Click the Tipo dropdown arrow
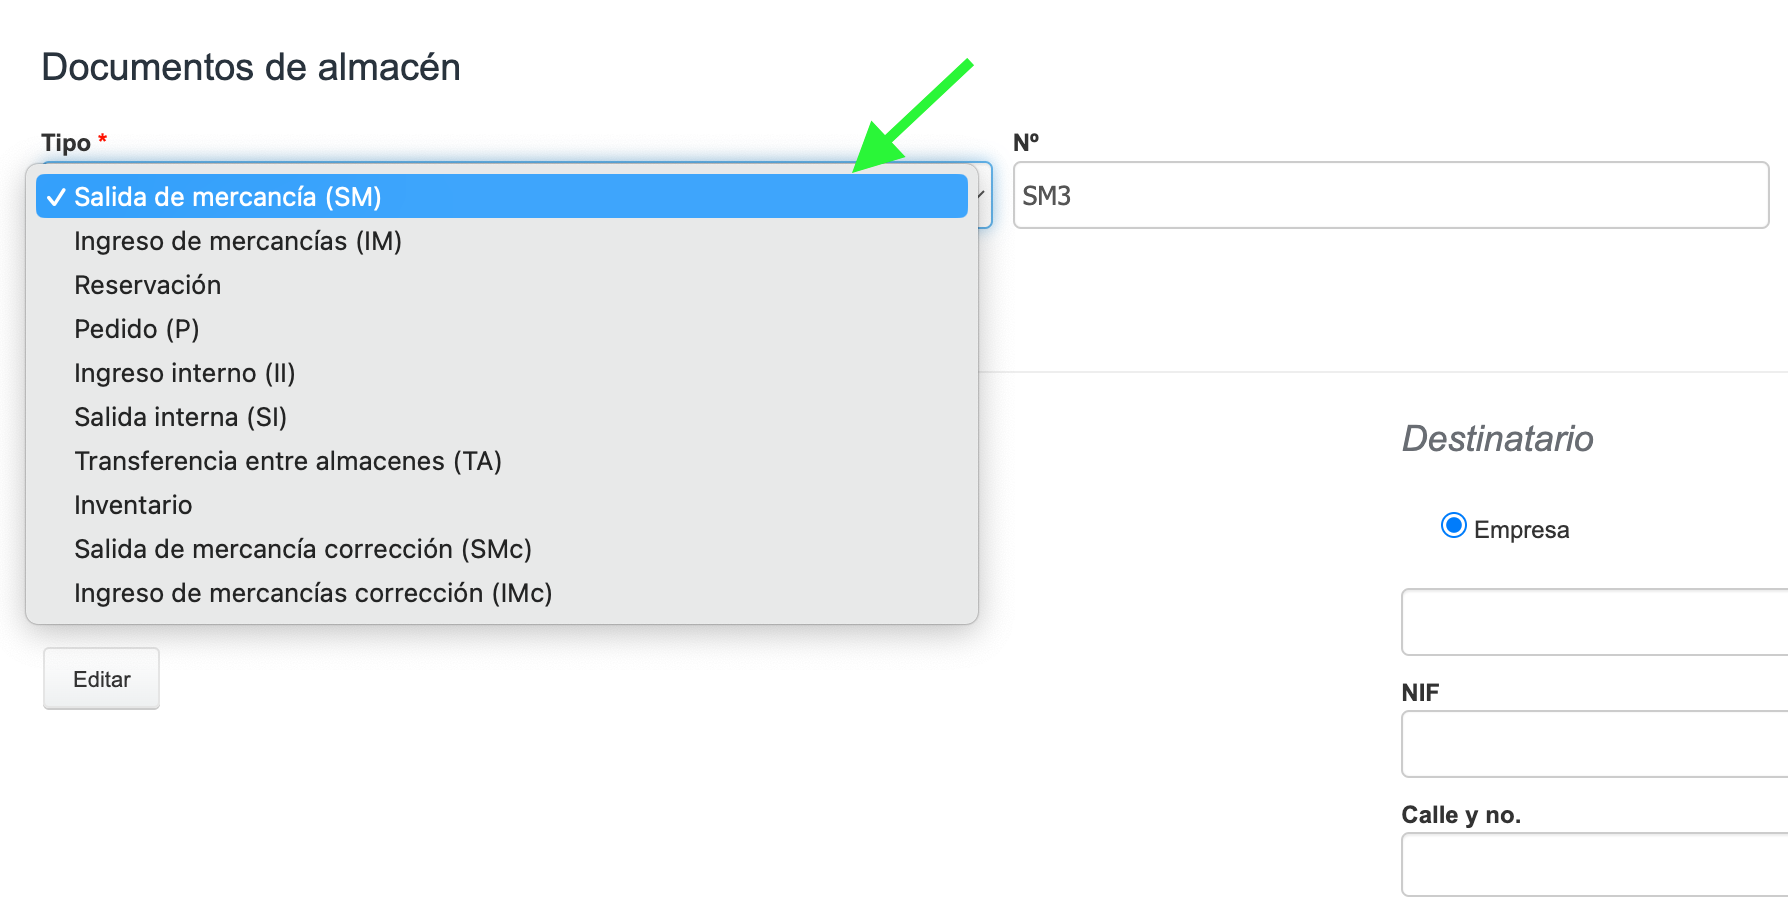This screenshot has height=920, width=1788. 984,195
